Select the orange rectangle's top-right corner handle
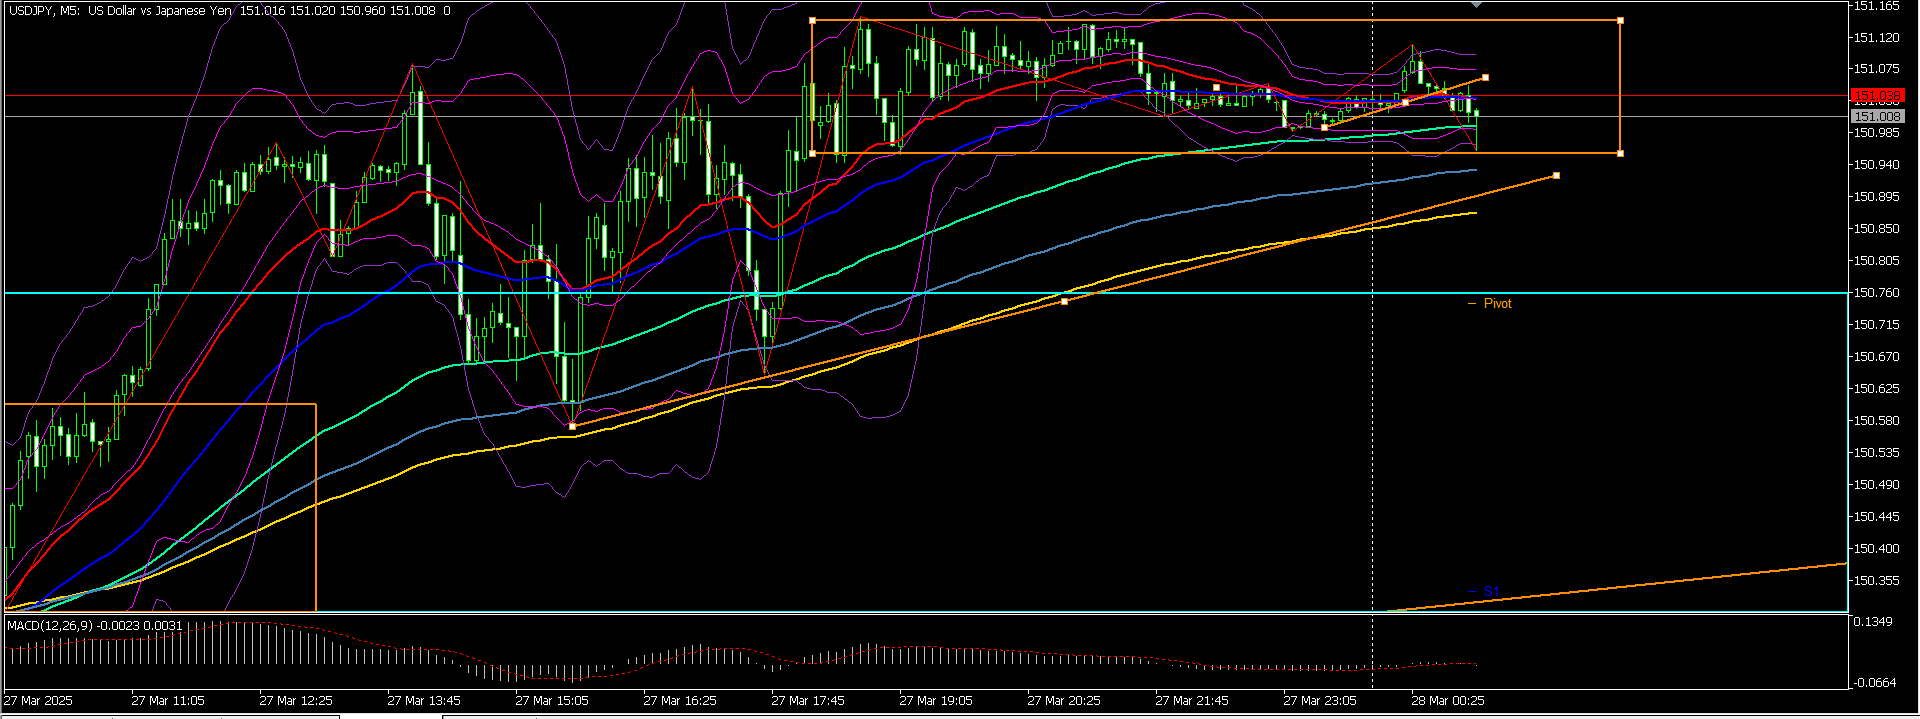 pyautogui.click(x=1620, y=20)
